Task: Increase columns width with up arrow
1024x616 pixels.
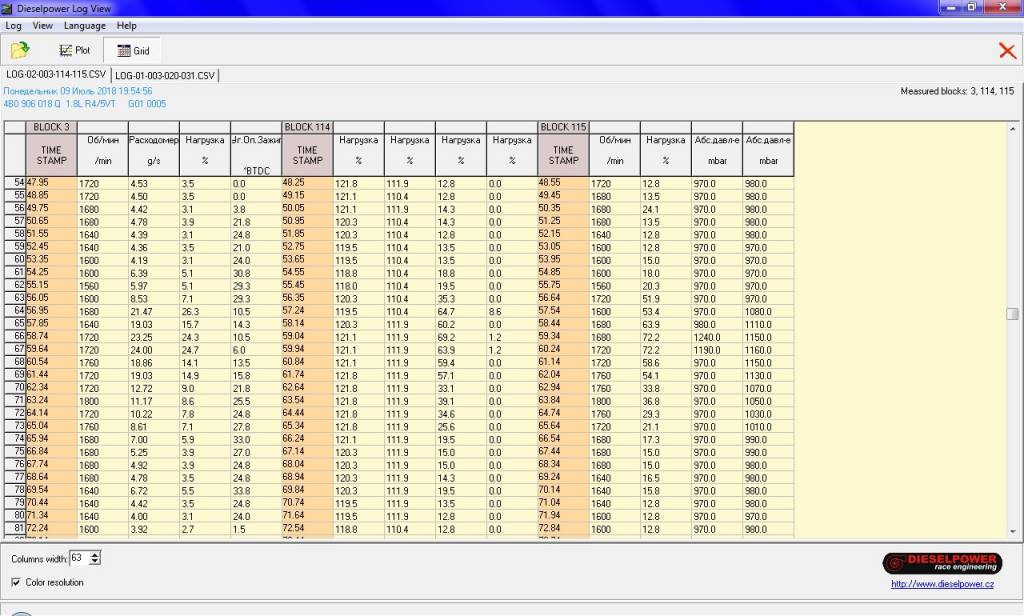Action: 95,554
